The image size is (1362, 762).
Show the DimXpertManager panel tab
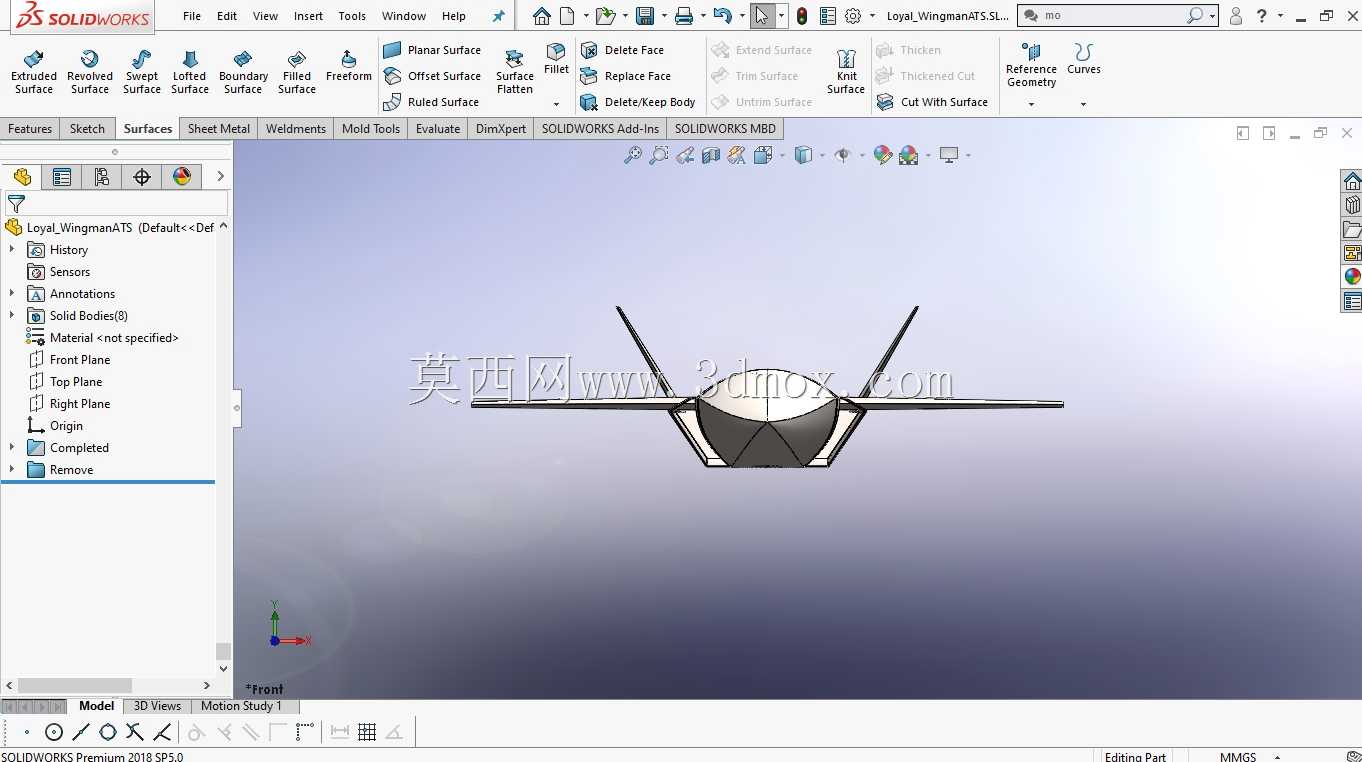point(142,177)
